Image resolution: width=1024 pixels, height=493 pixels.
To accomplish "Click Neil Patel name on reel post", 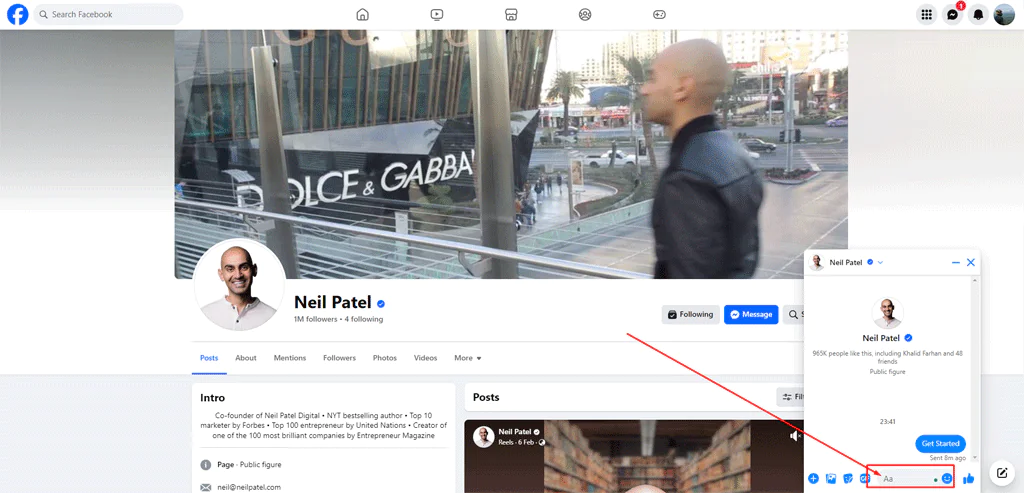I will (x=515, y=432).
